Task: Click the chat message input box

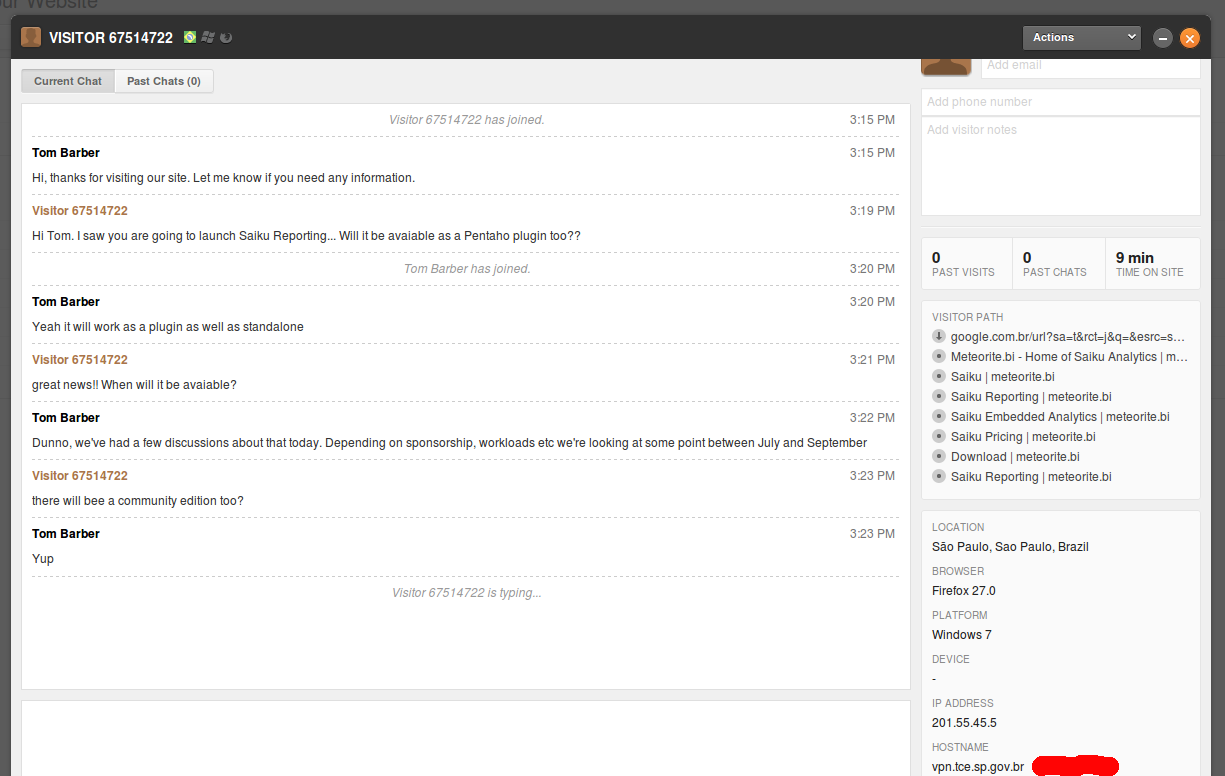Action: coord(466,738)
